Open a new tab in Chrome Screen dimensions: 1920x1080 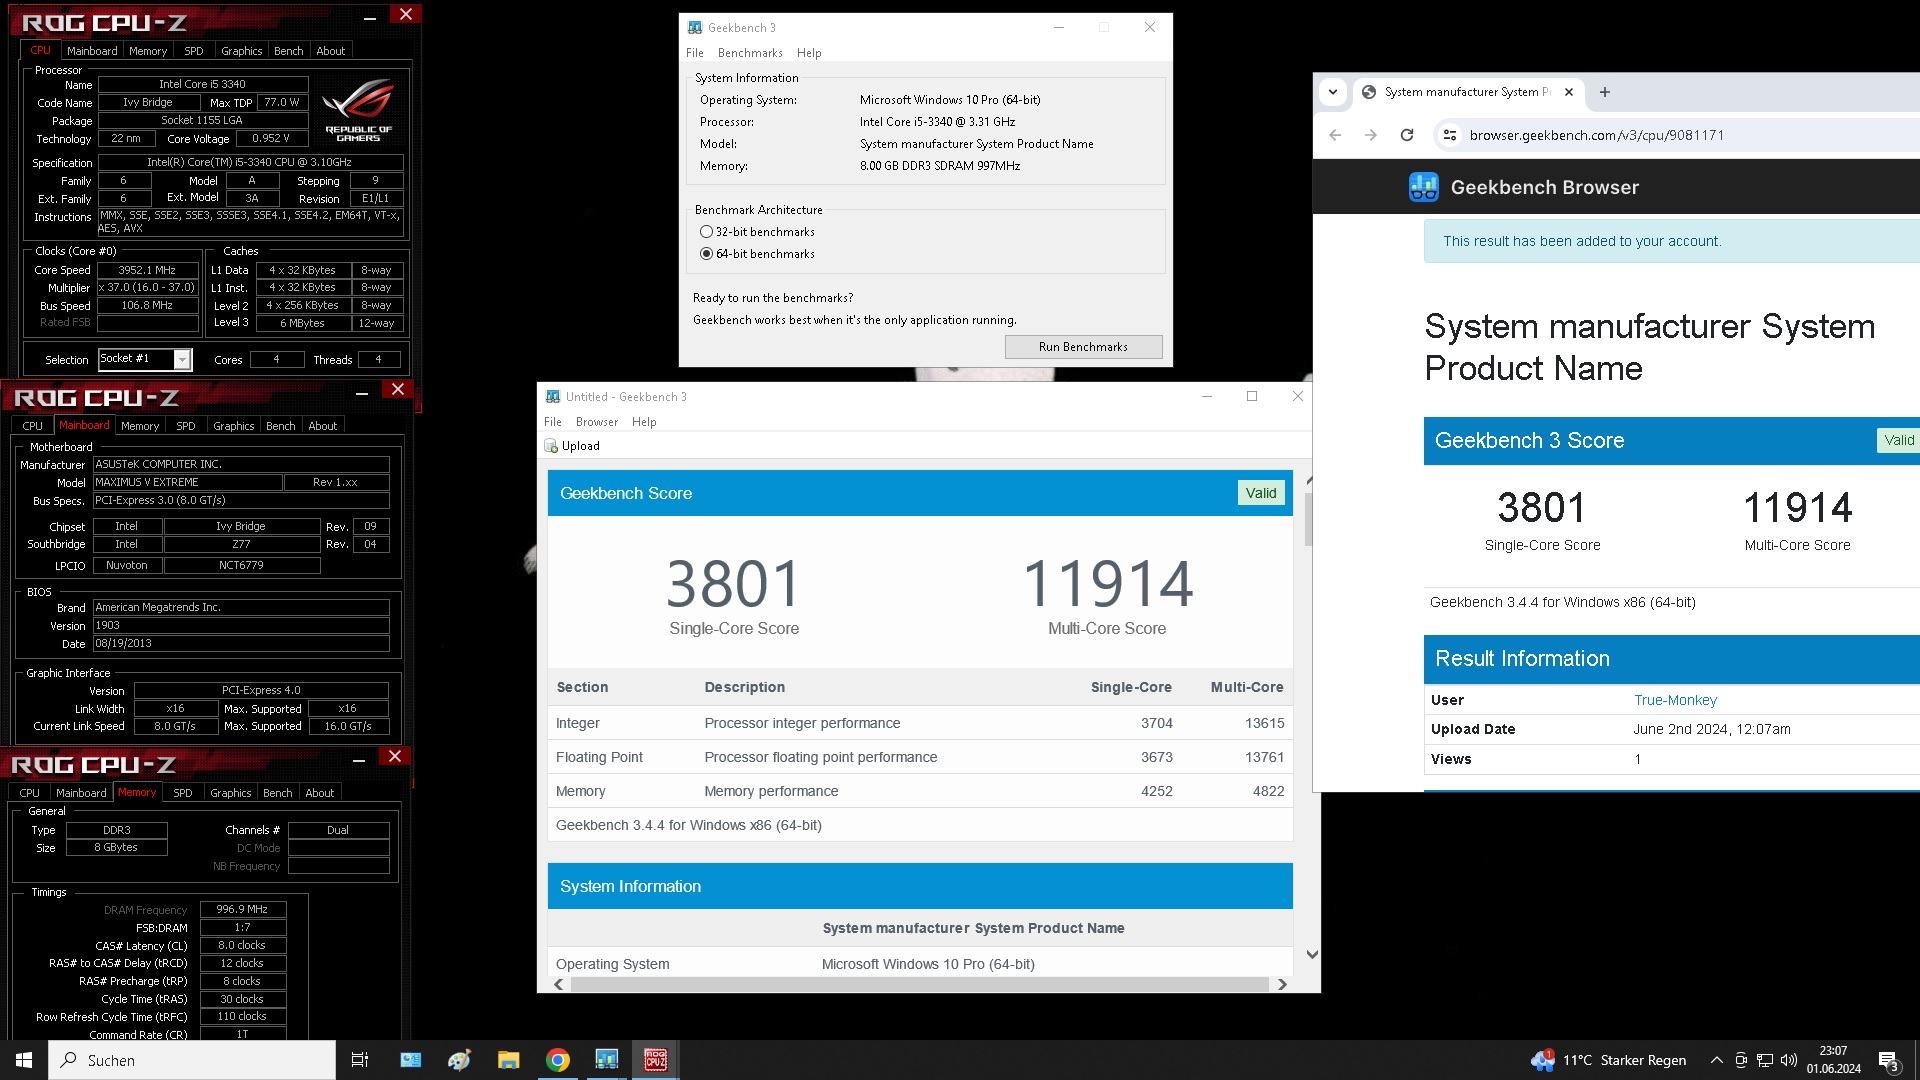click(1605, 92)
